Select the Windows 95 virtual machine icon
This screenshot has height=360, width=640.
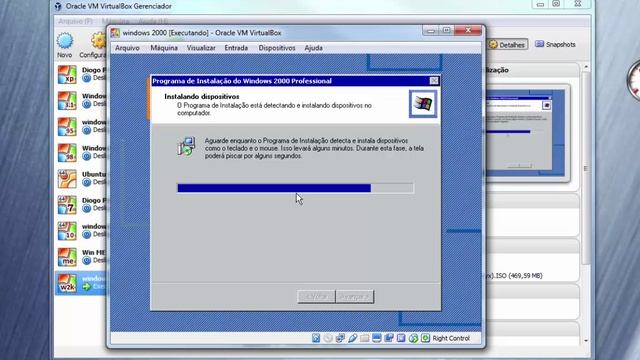point(67,127)
